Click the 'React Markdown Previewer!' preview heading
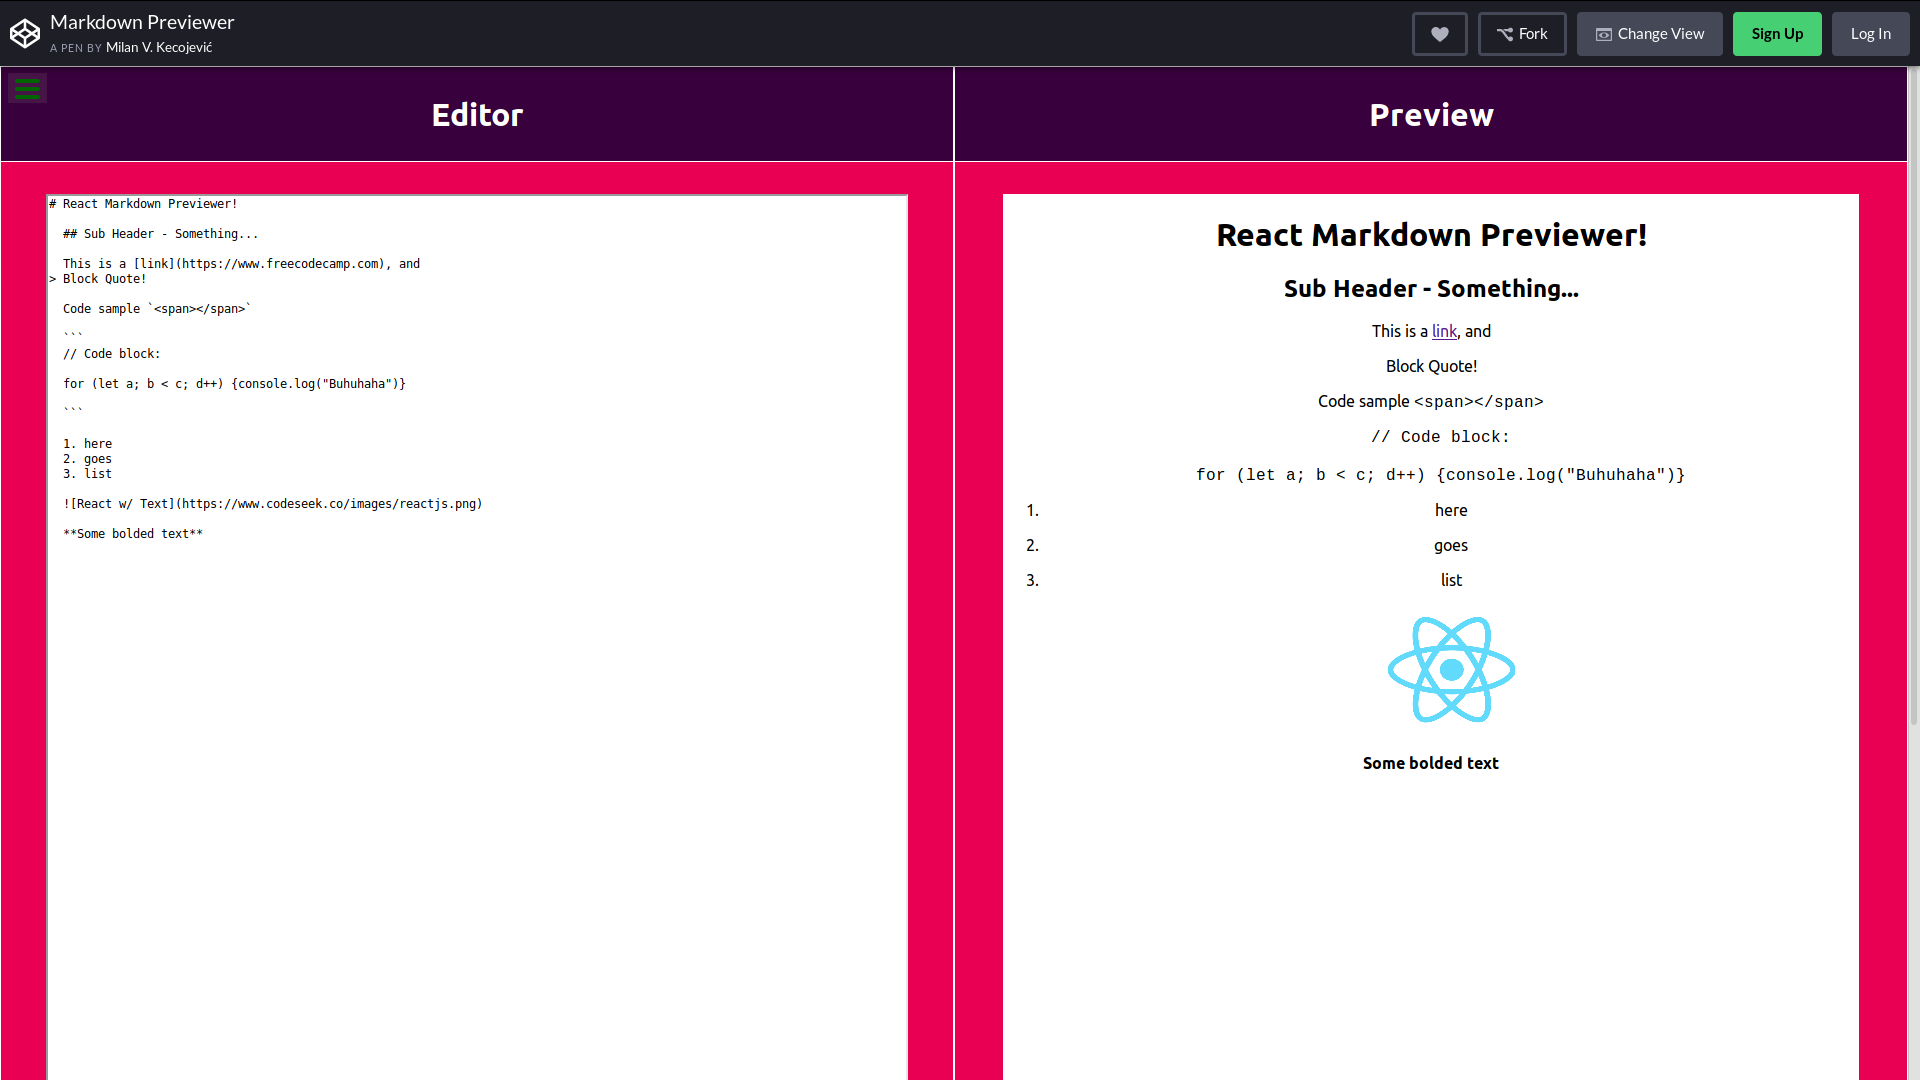1920x1080 pixels. click(1431, 235)
